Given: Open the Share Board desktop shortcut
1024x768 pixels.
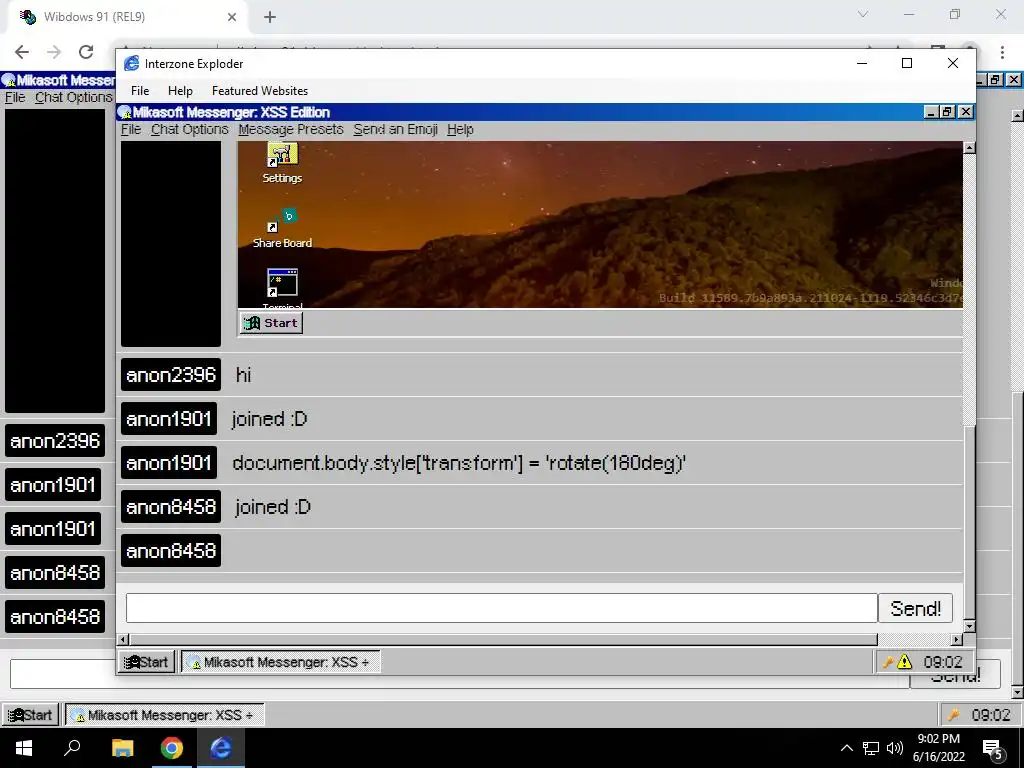Looking at the screenshot, I should tap(282, 228).
